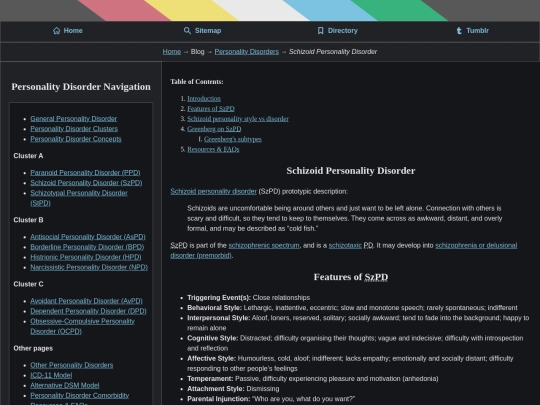Click the Other pages heading
This screenshot has height=405, width=540.
(33, 349)
